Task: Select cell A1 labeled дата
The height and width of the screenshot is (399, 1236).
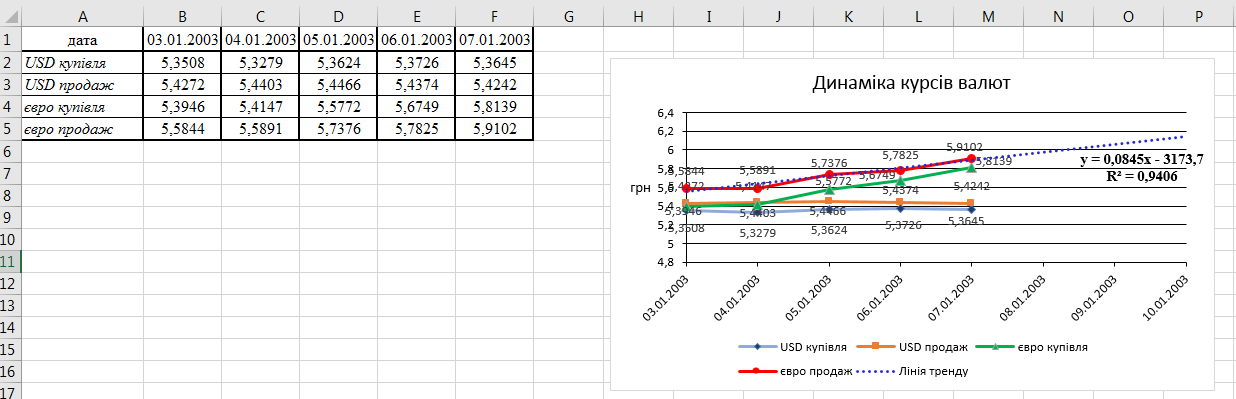Action: [82, 40]
